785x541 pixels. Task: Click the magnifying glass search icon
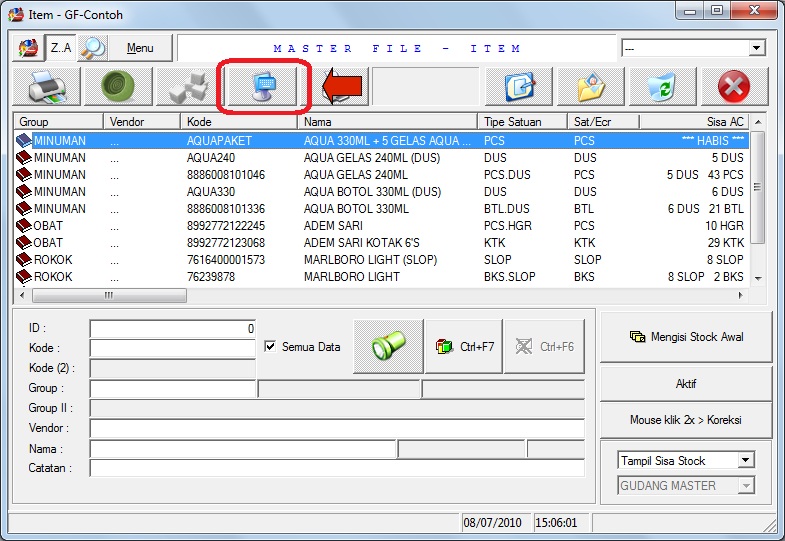(x=93, y=48)
